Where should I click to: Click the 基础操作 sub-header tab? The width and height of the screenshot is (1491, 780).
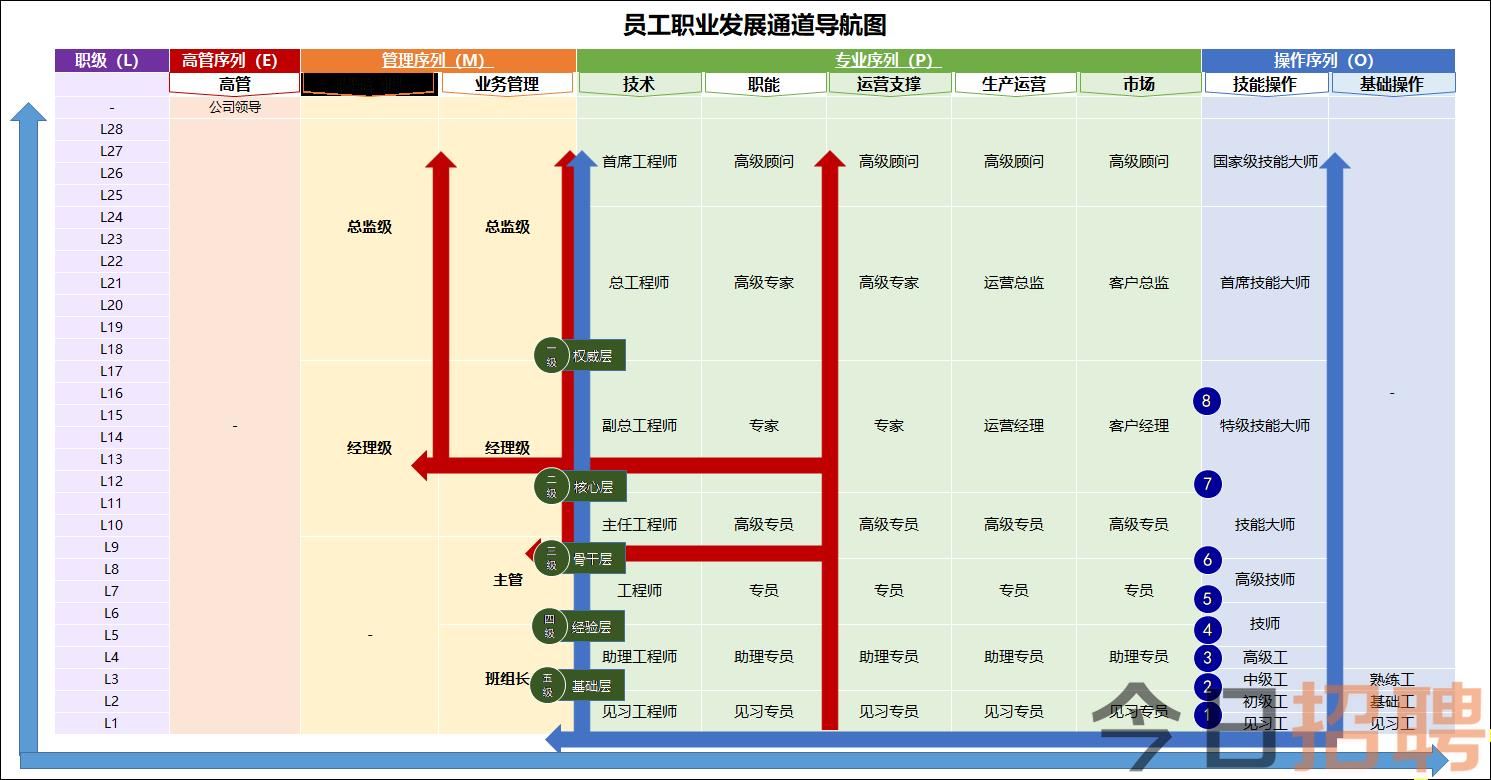coord(1392,84)
